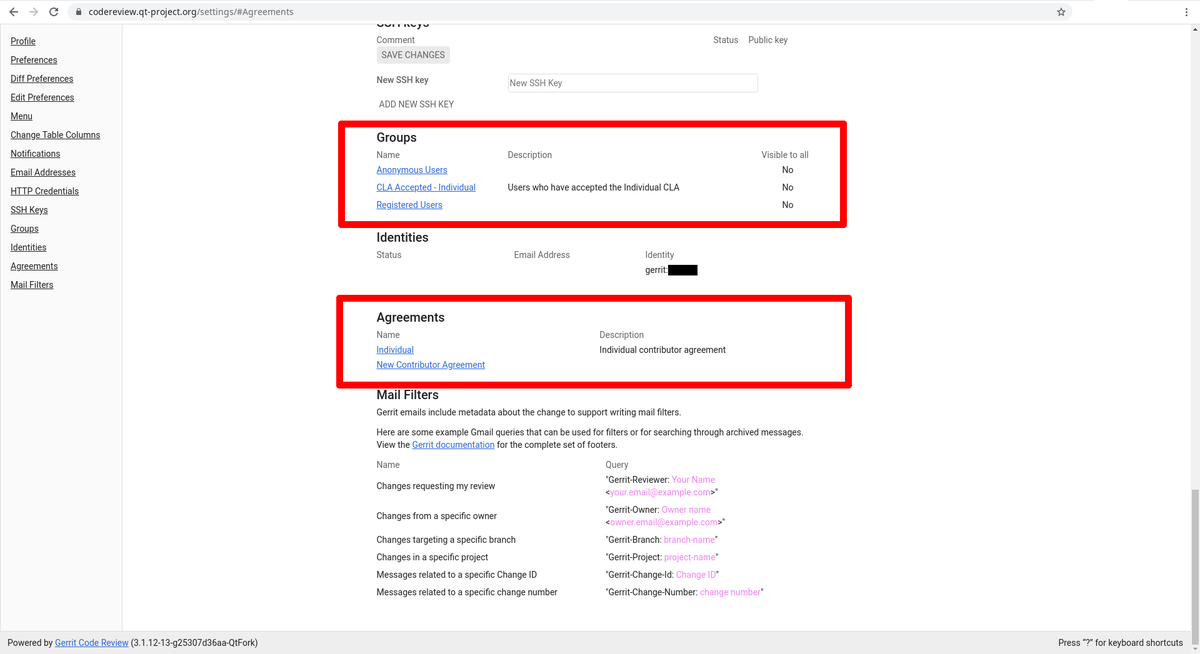Open the CLA Accepted - Individual group
The height and width of the screenshot is (654, 1200).
(x=425, y=187)
